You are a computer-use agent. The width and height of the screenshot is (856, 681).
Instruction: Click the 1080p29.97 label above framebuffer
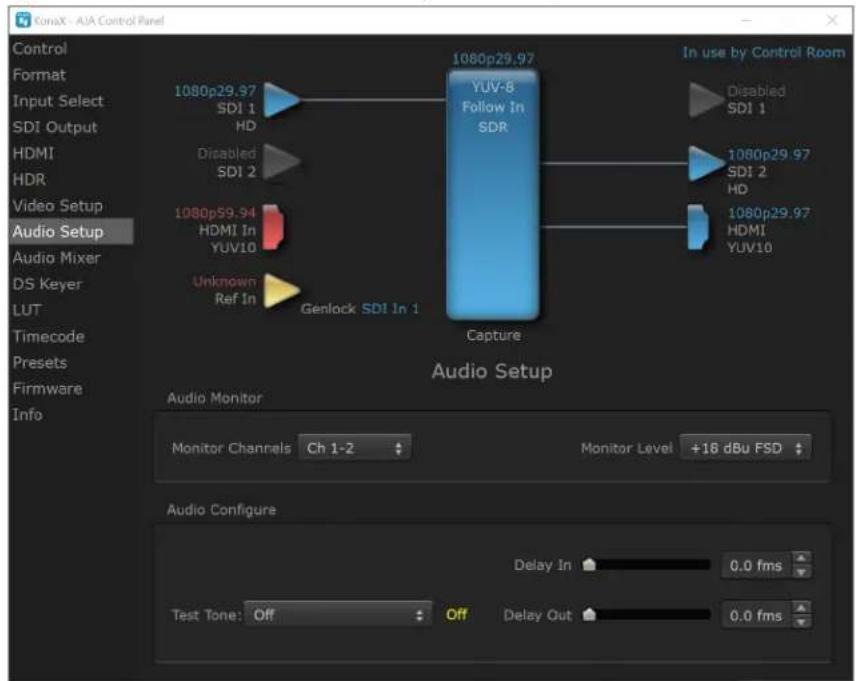pyautogui.click(x=493, y=59)
